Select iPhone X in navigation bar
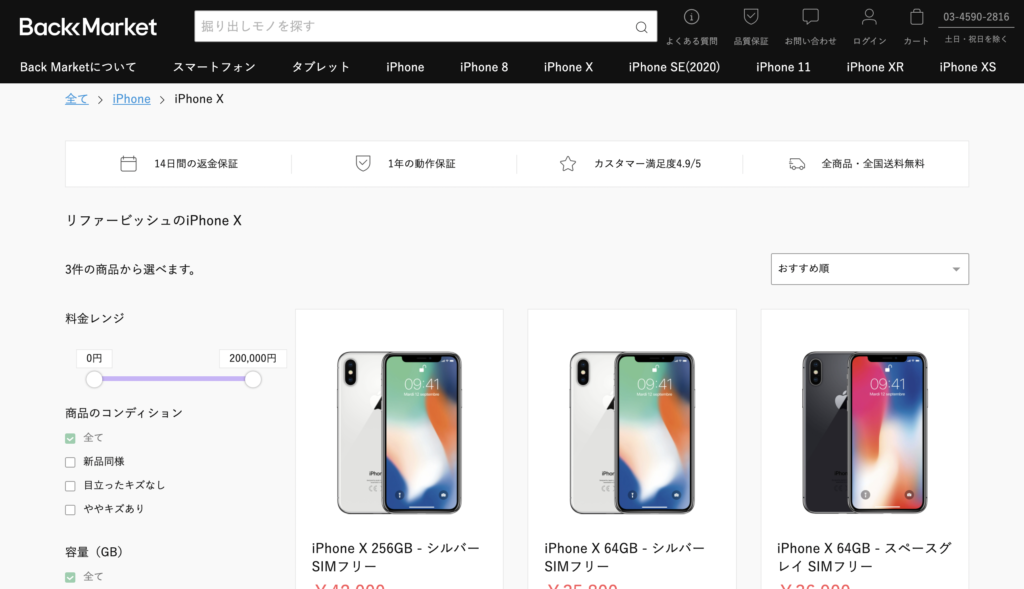The height and width of the screenshot is (589, 1024). coord(568,67)
